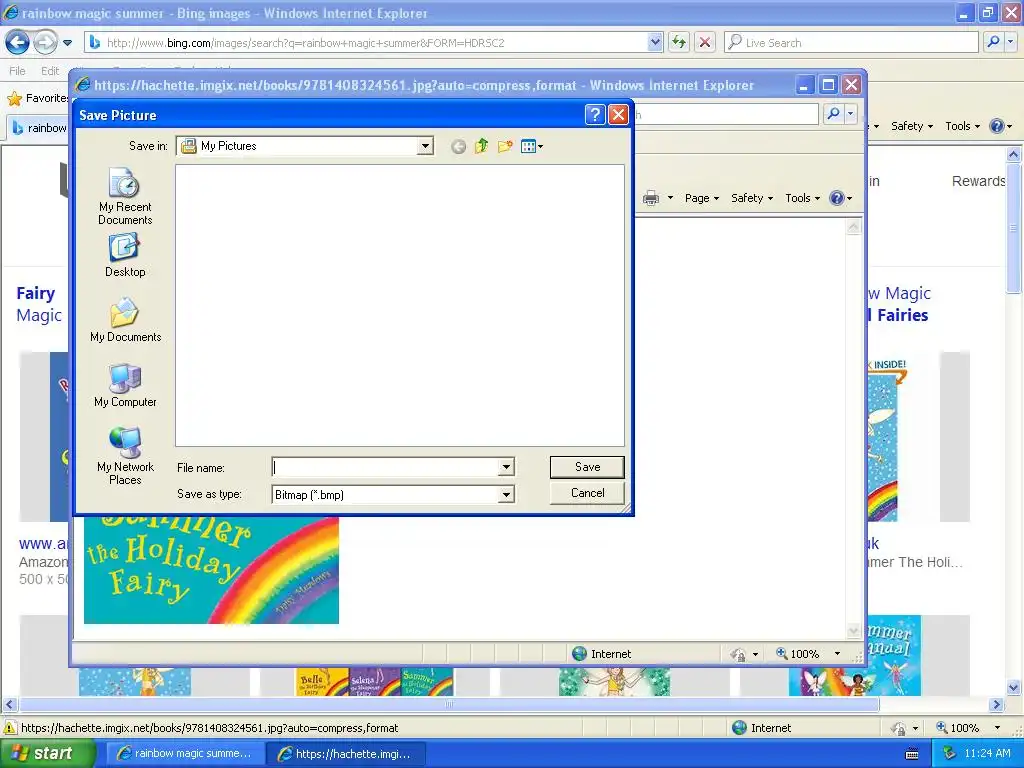Click the Save Picture help question mark button
Screen dimensions: 1024x768
[x=594, y=115]
